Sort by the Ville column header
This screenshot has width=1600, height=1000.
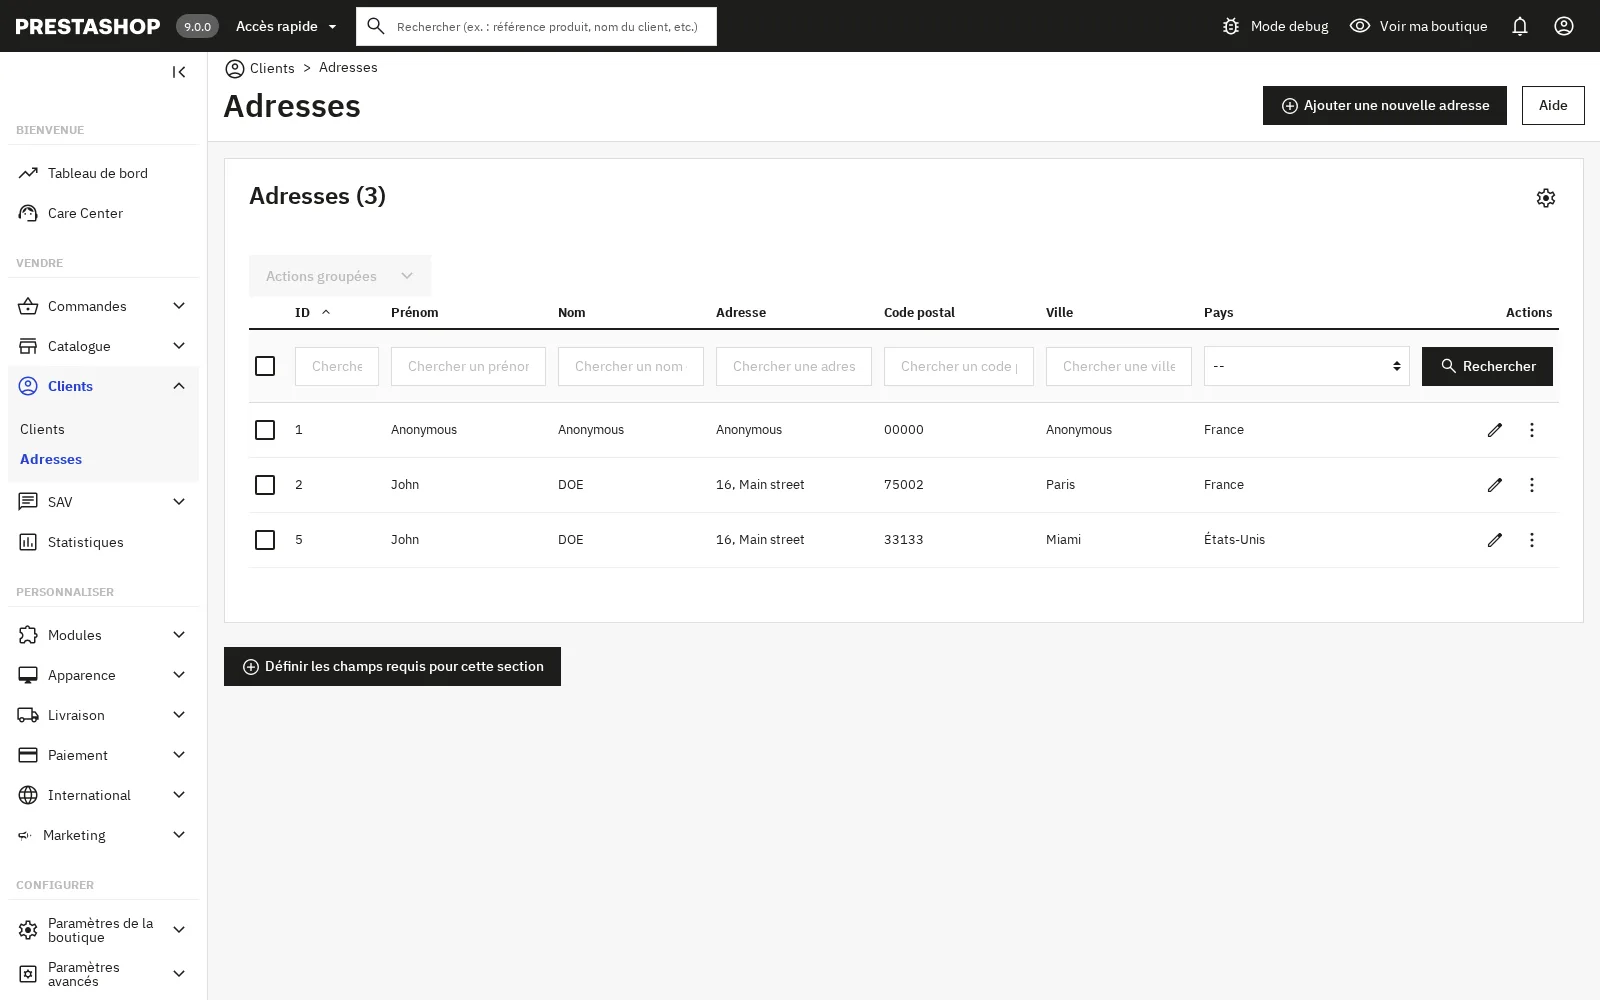(x=1059, y=312)
